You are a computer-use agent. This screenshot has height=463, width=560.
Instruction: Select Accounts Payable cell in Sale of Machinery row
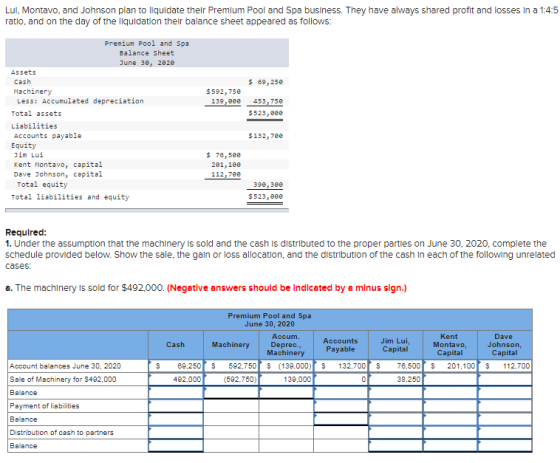341,379
